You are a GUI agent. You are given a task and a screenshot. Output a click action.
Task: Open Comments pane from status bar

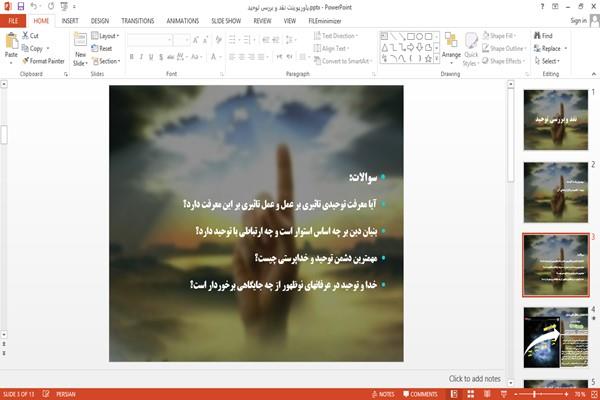(x=420, y=394)
